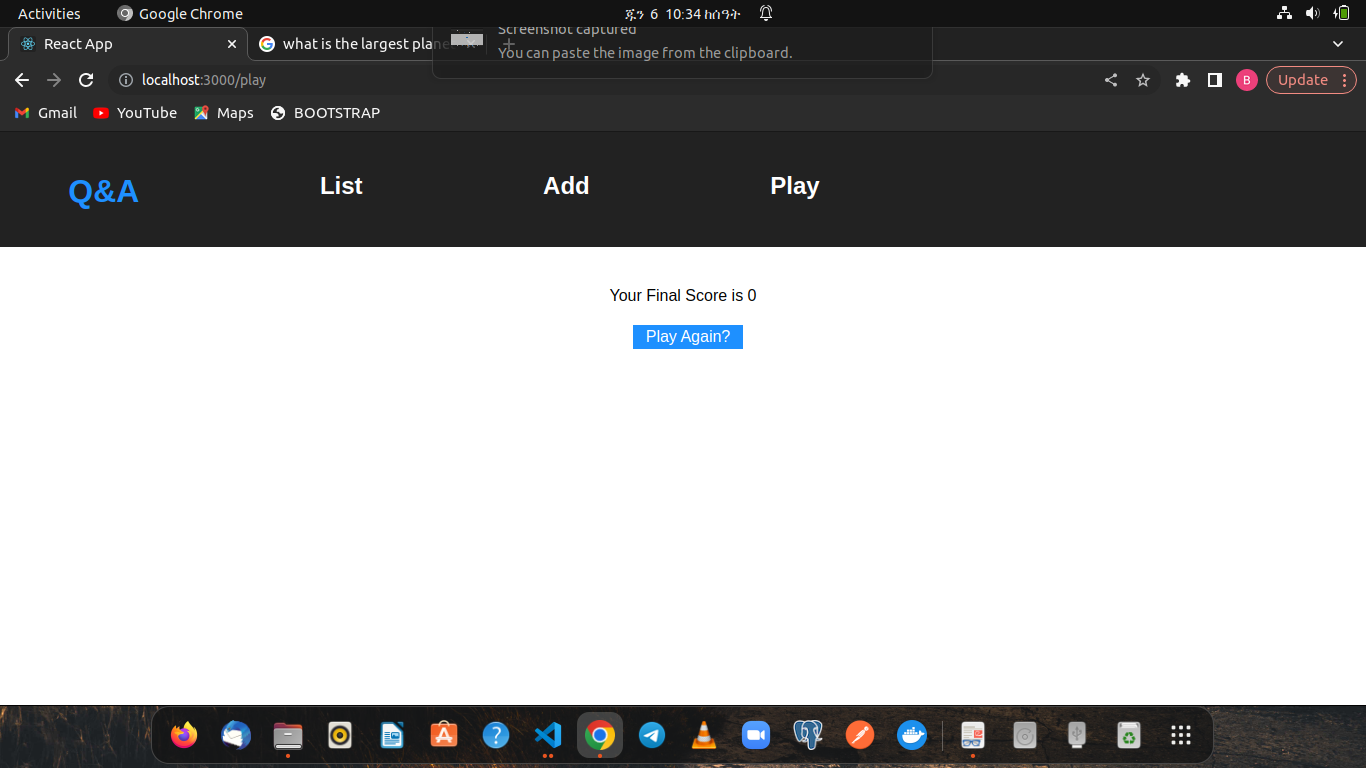
Task: Start Zoom from the dock
Action: (x=756, y=735)
